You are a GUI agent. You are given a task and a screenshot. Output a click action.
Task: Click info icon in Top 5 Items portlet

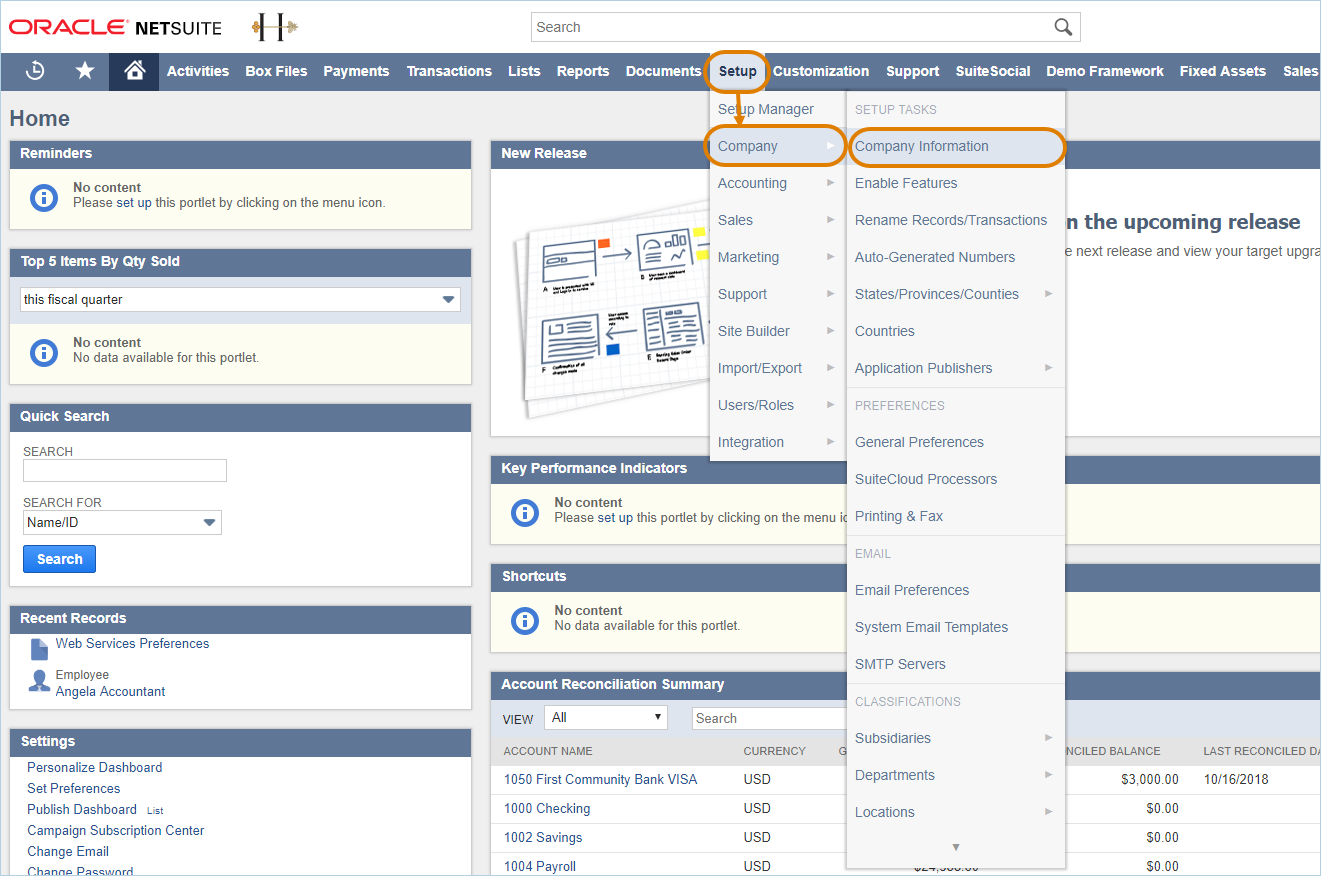[44, 352]
